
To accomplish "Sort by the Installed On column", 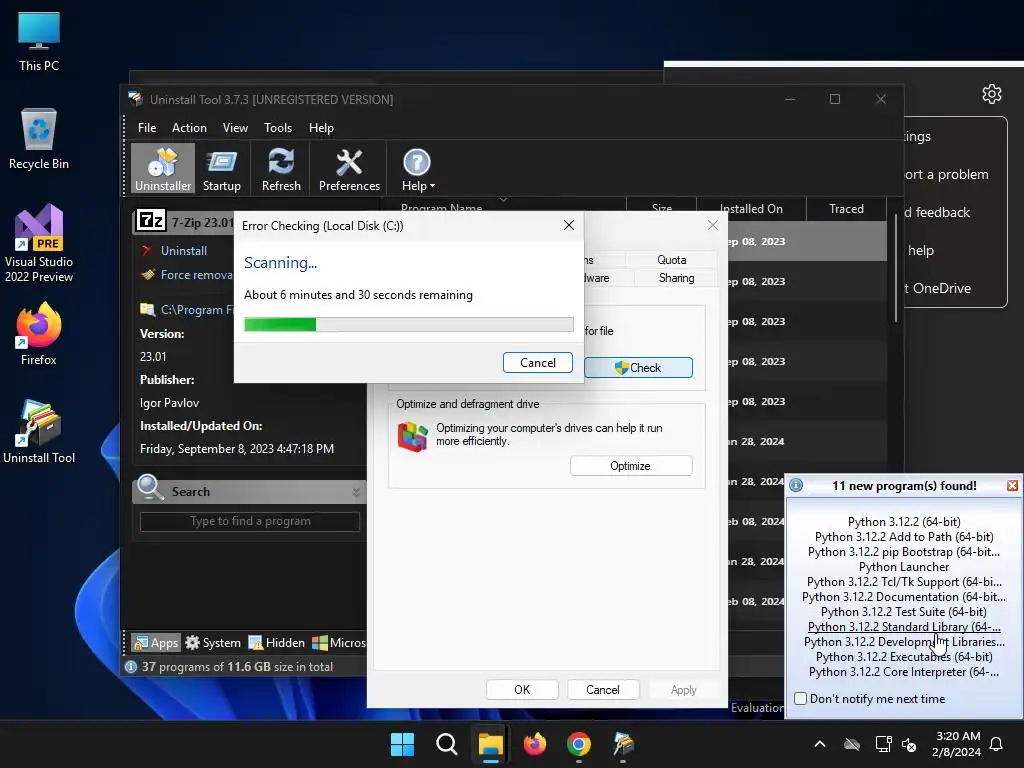I will [x=751, y=209].
